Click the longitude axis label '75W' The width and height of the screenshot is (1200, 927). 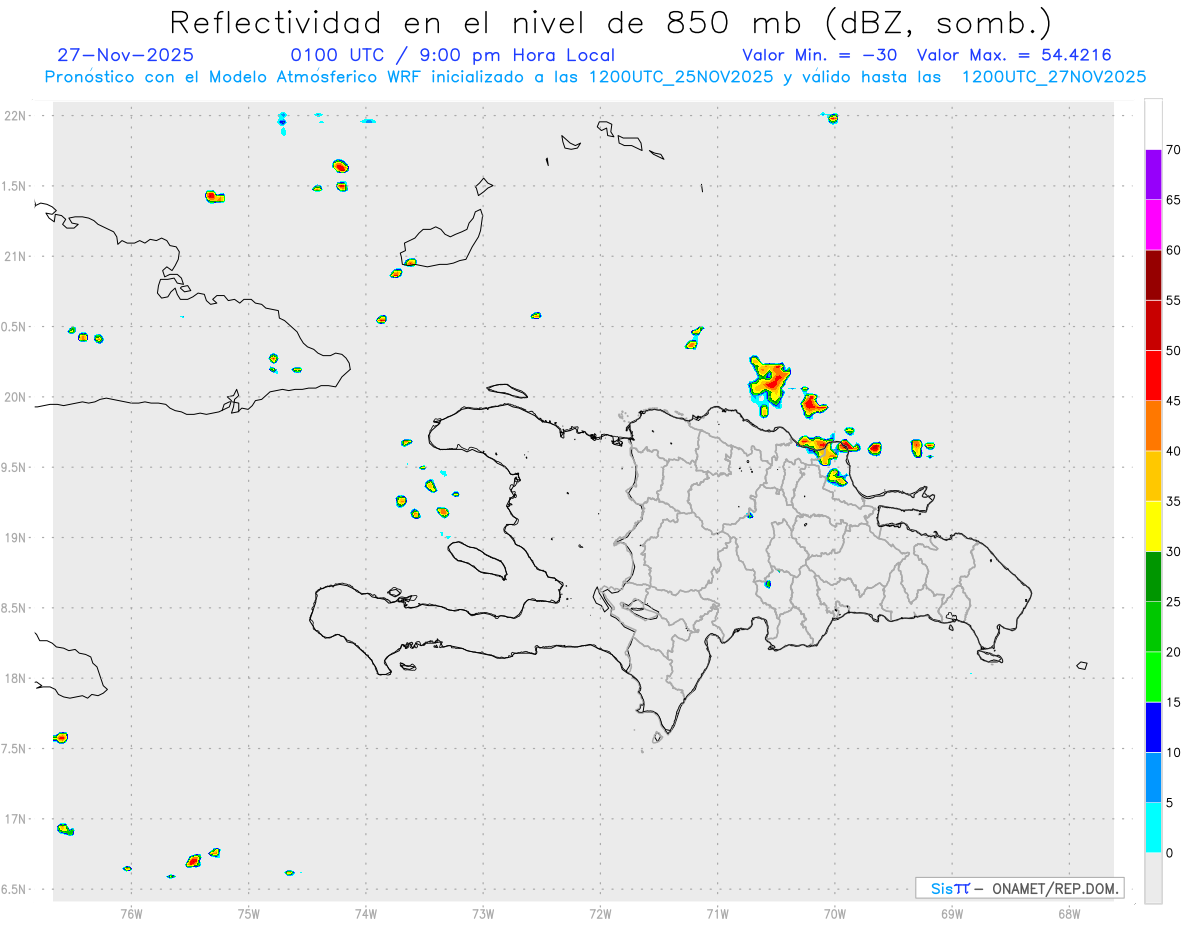coord(249,913)
